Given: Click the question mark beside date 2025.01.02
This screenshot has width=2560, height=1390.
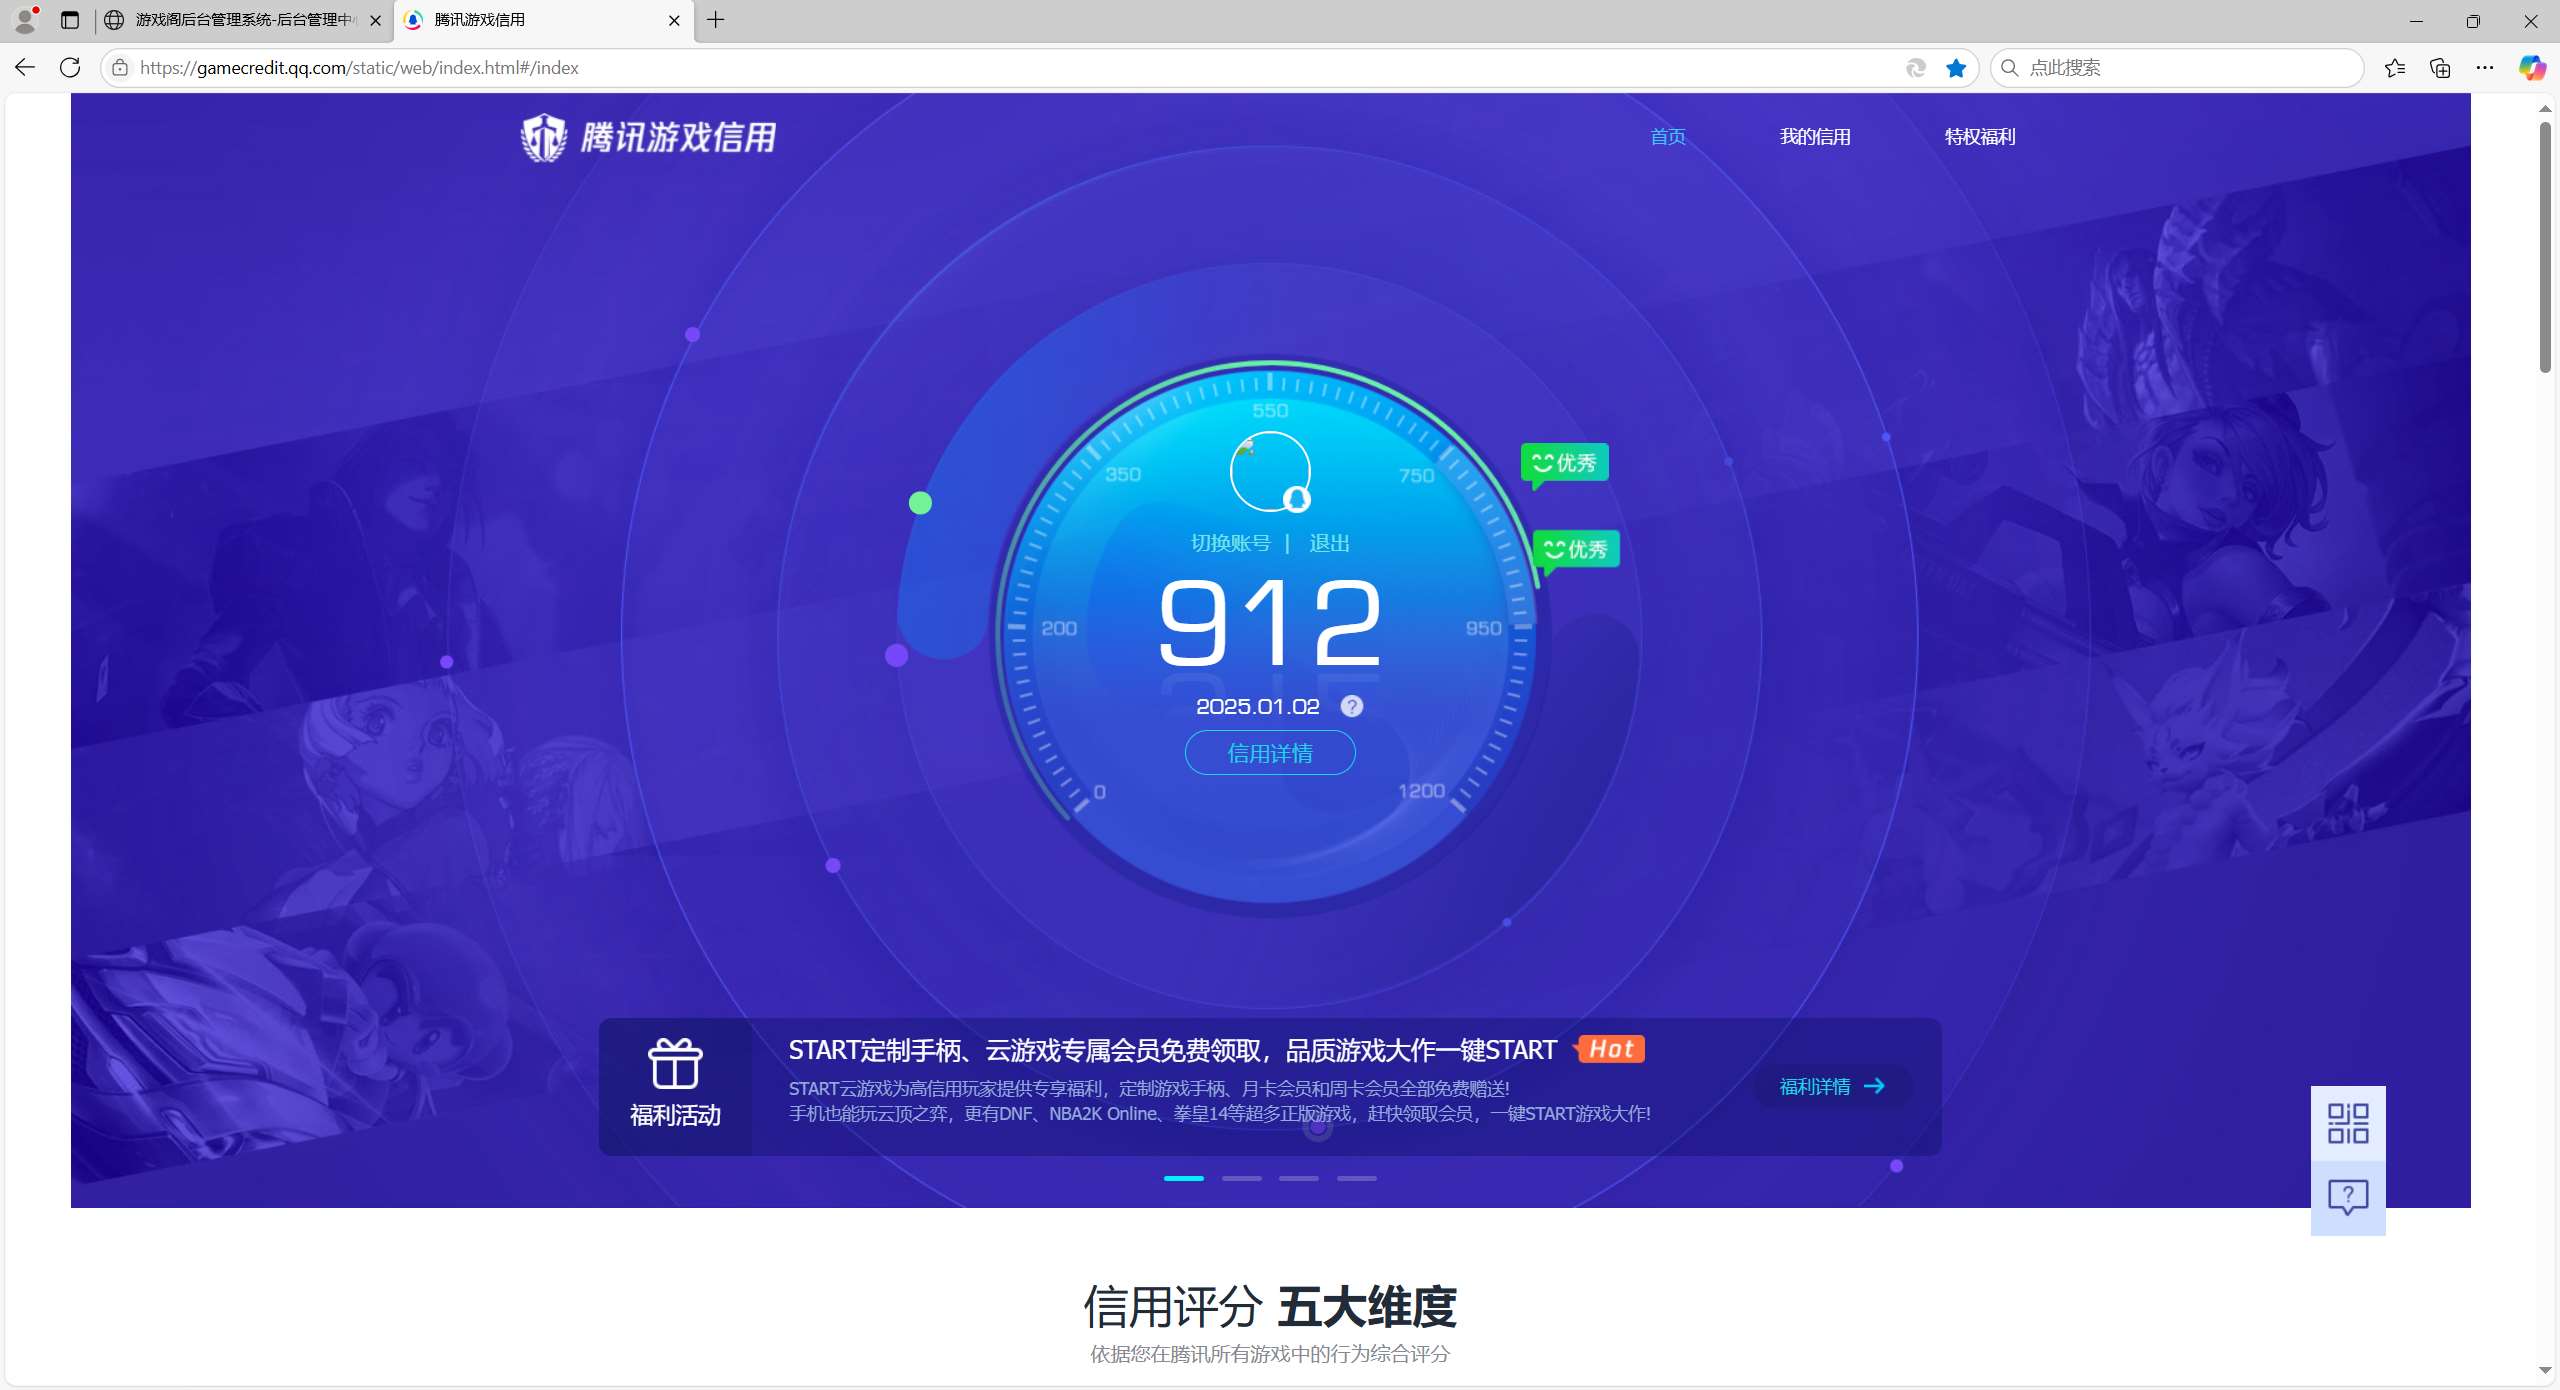Looking at the screenshot, I should (1352, 706).
